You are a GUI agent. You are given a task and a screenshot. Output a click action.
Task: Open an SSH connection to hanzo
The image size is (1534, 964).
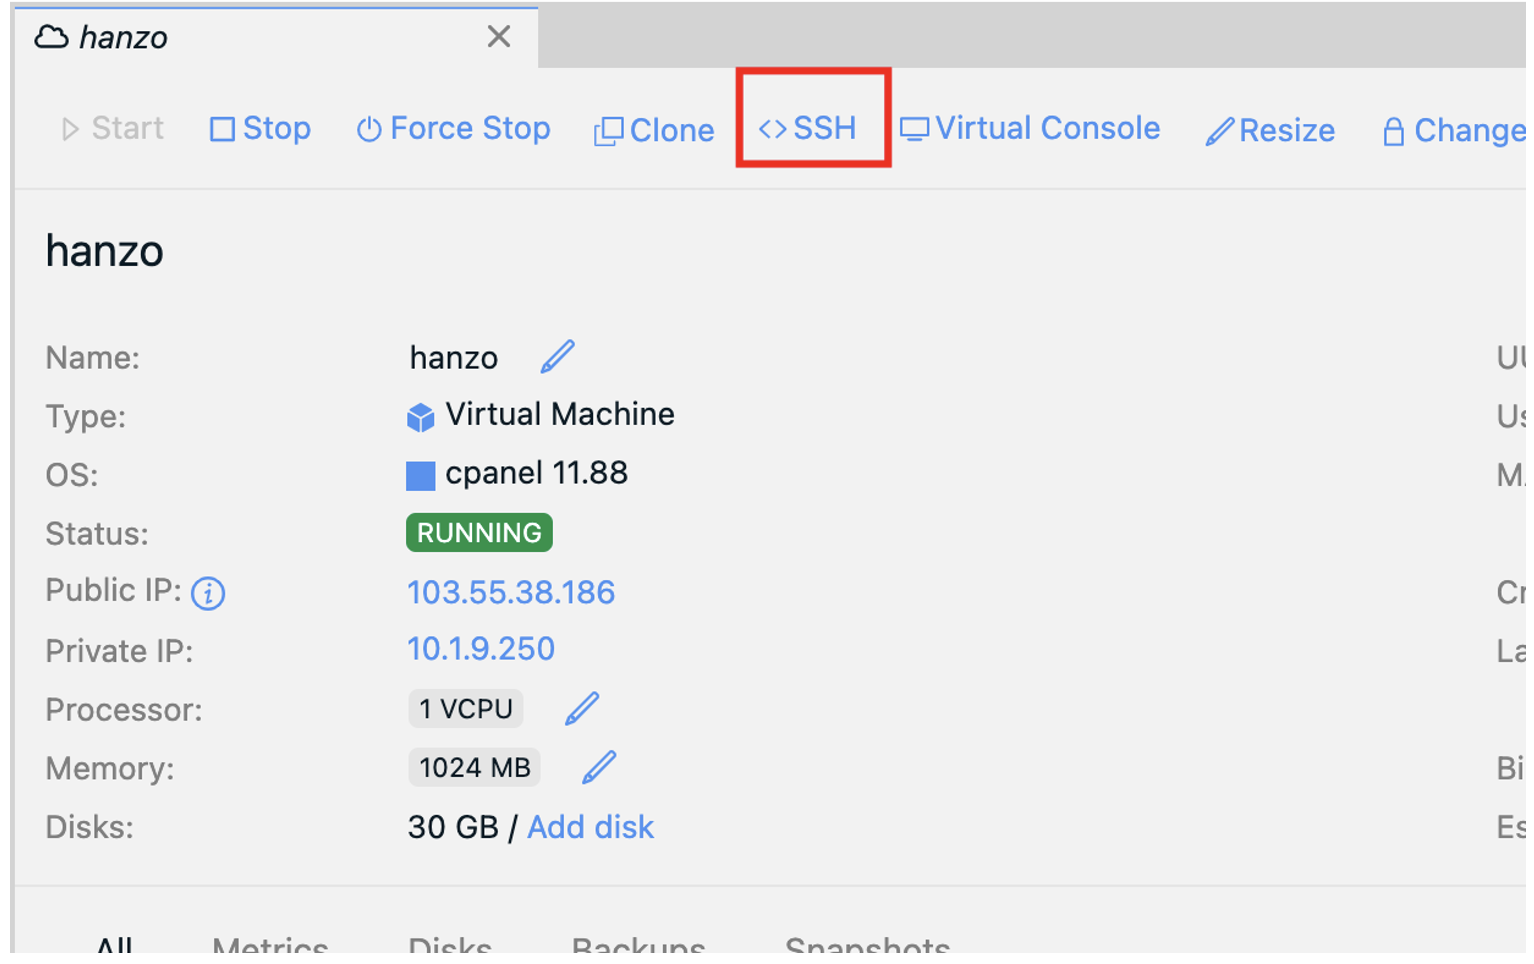click(811, 127)
